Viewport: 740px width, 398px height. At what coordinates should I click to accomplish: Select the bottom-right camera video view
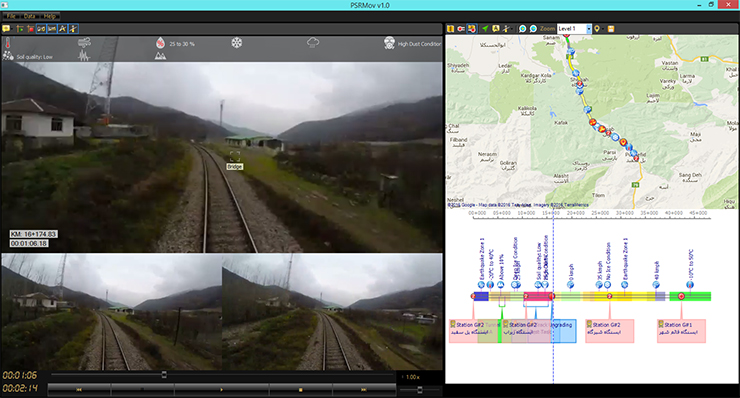click(332, 312)
